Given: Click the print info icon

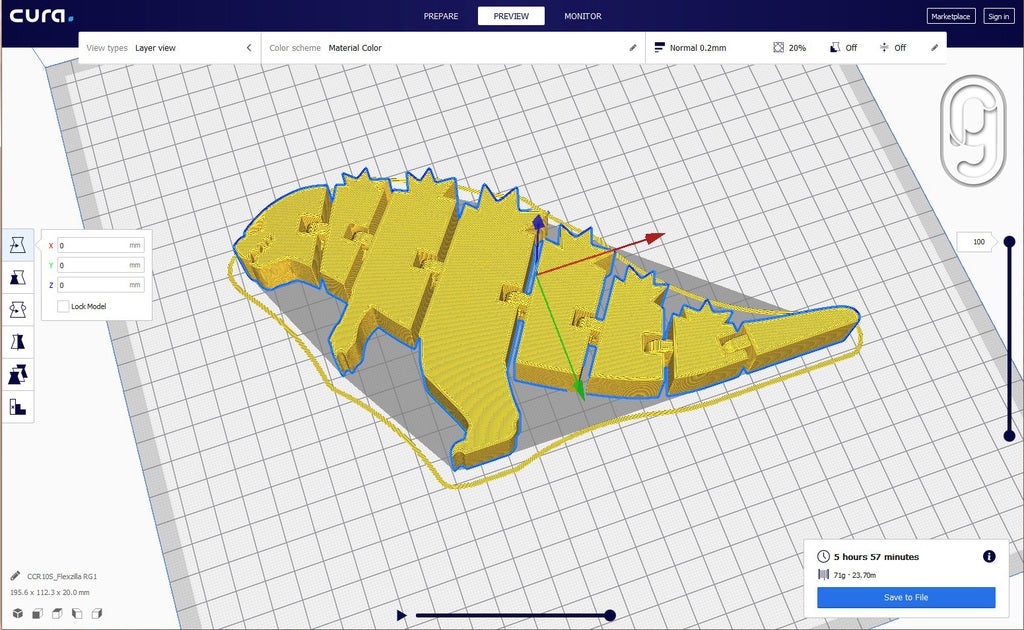Looking at the screenshot, I should [x=989, y=556].
